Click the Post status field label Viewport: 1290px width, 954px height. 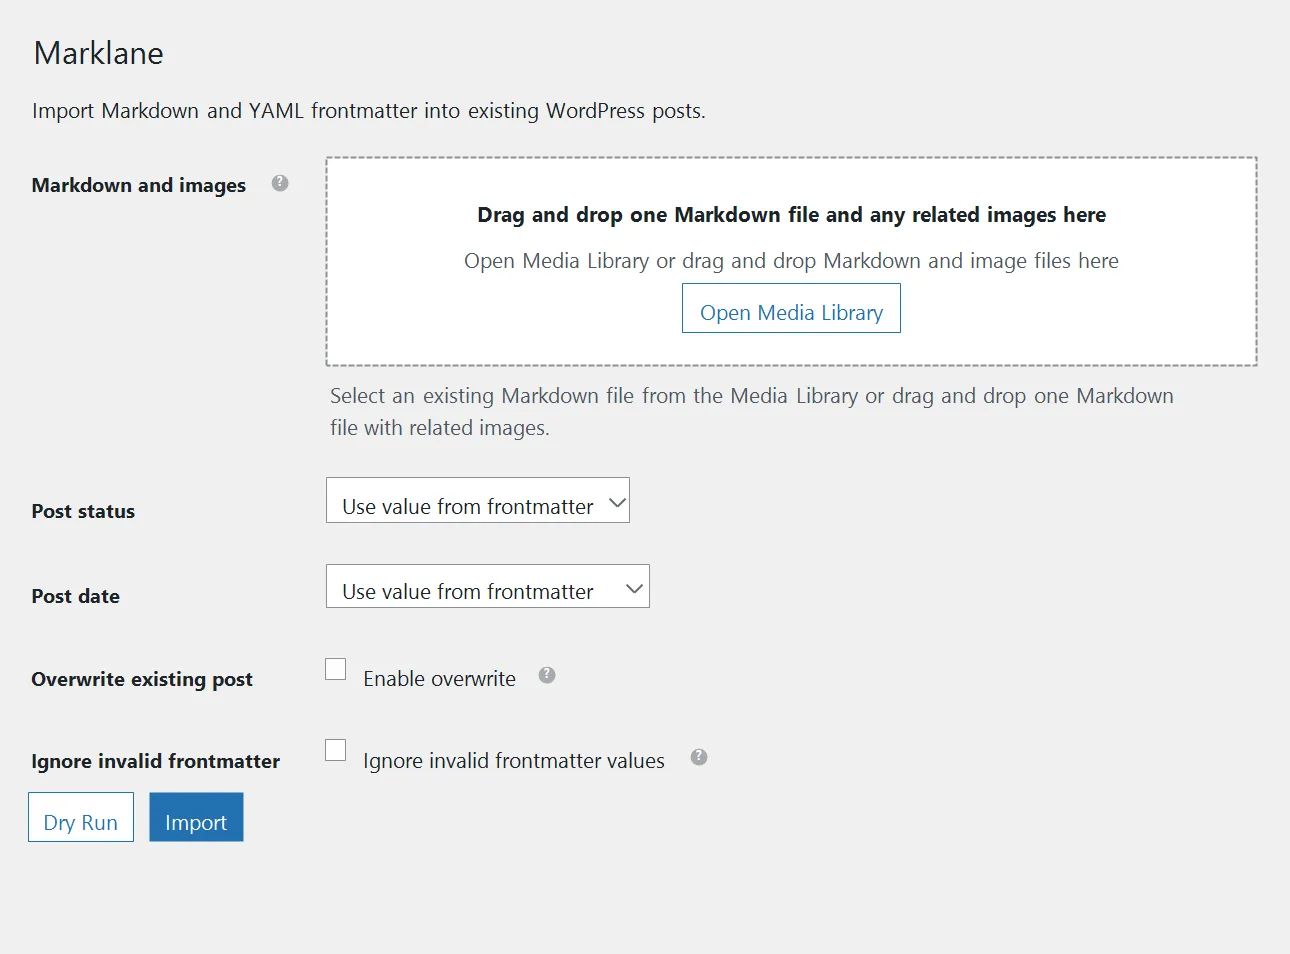click(83, 511)
